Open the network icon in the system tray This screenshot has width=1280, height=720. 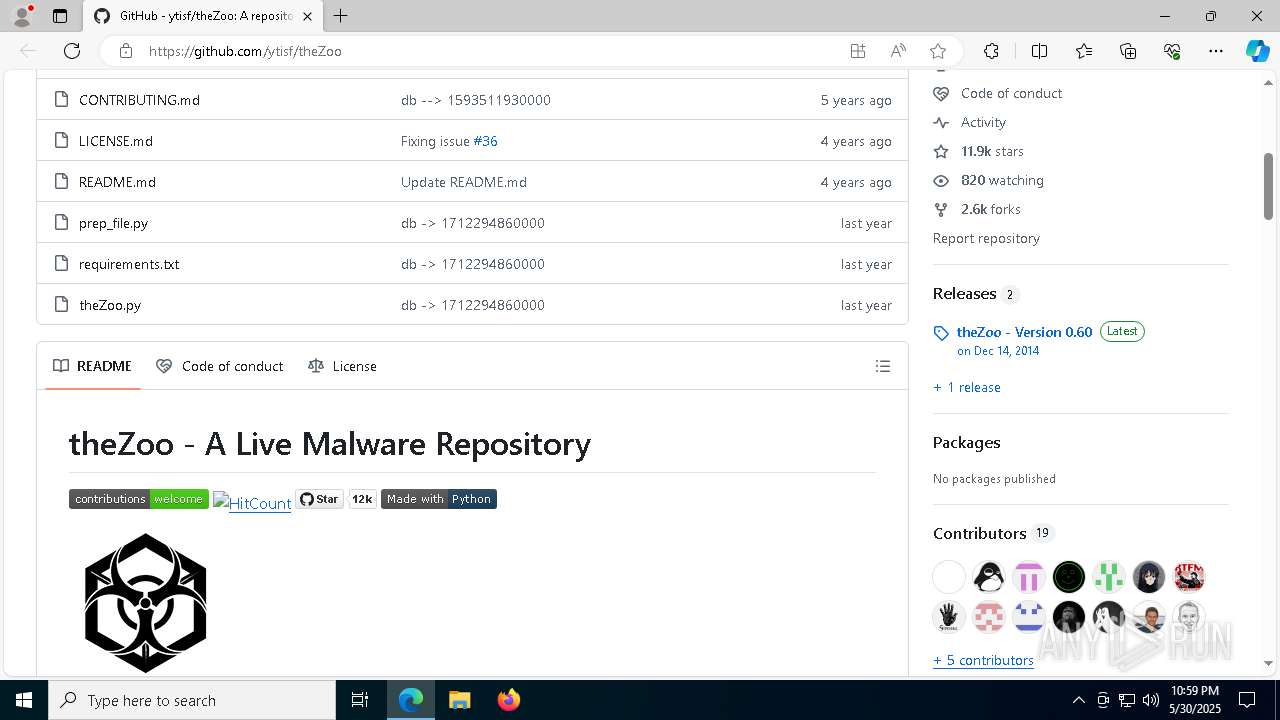coord(1127,700)
